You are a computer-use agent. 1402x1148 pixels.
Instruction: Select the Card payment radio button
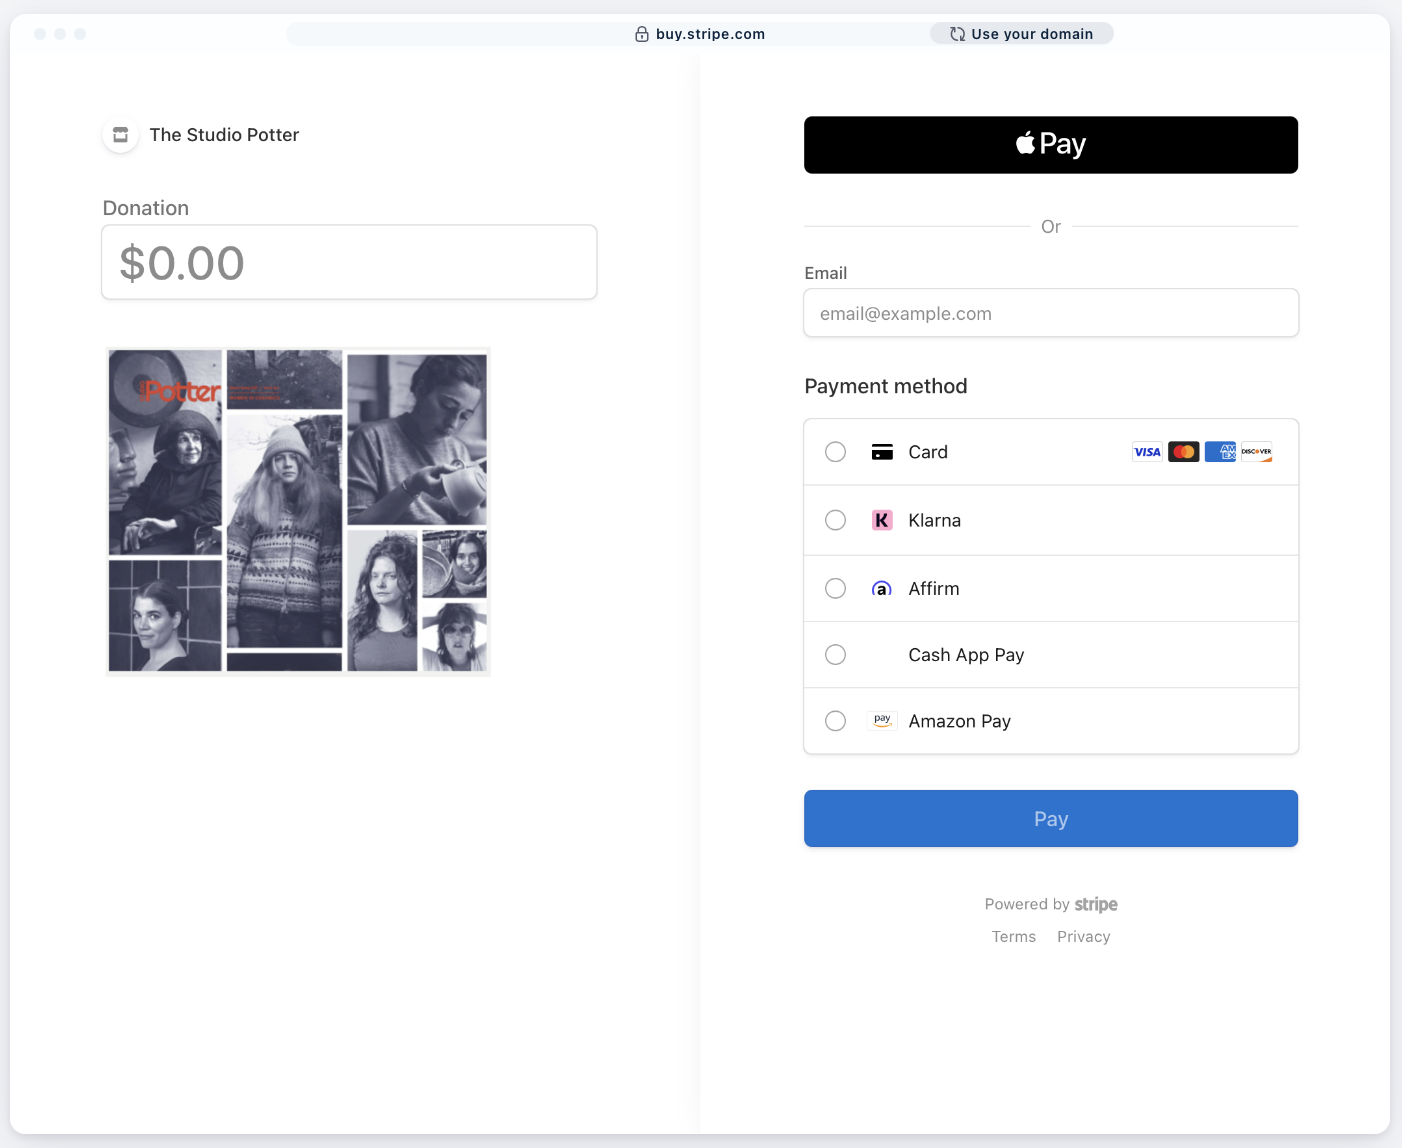click(x=836, y=452)
